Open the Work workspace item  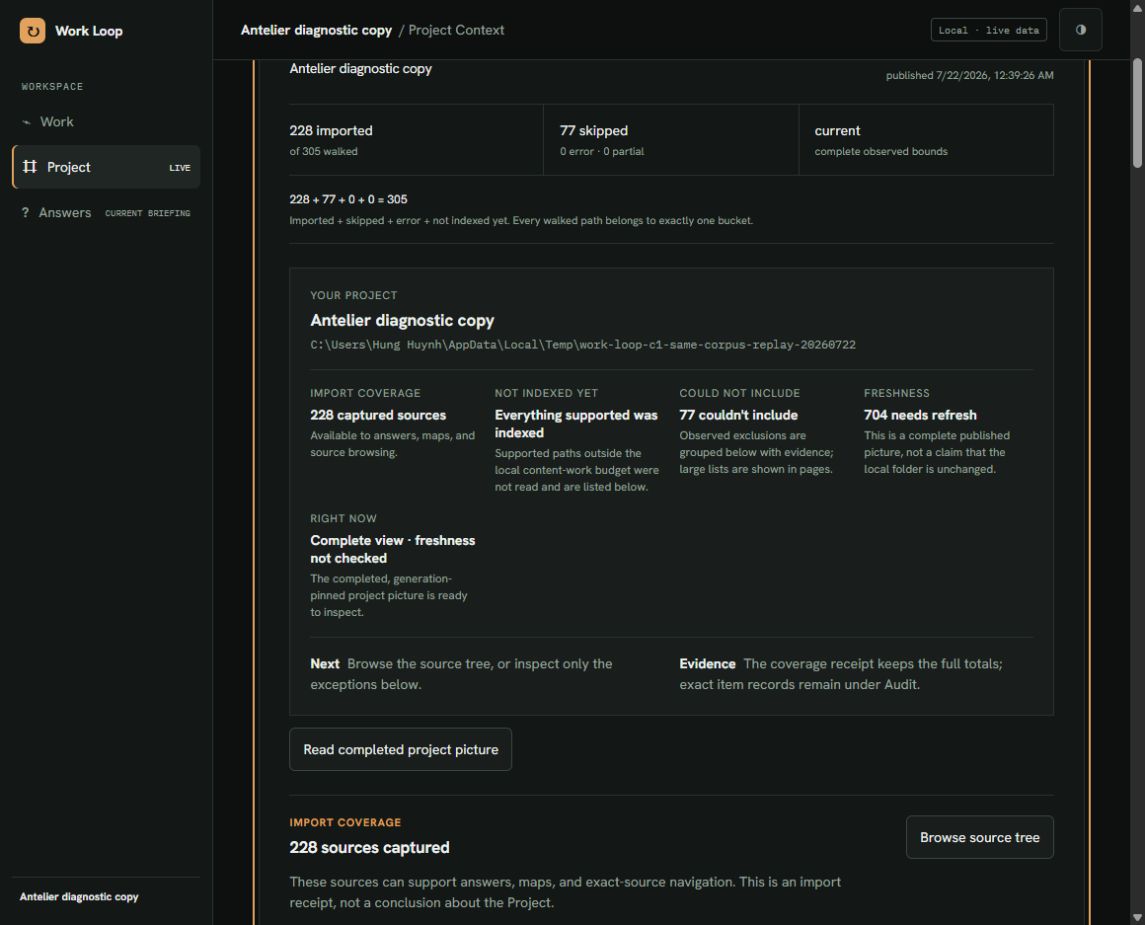click(106, 122)
